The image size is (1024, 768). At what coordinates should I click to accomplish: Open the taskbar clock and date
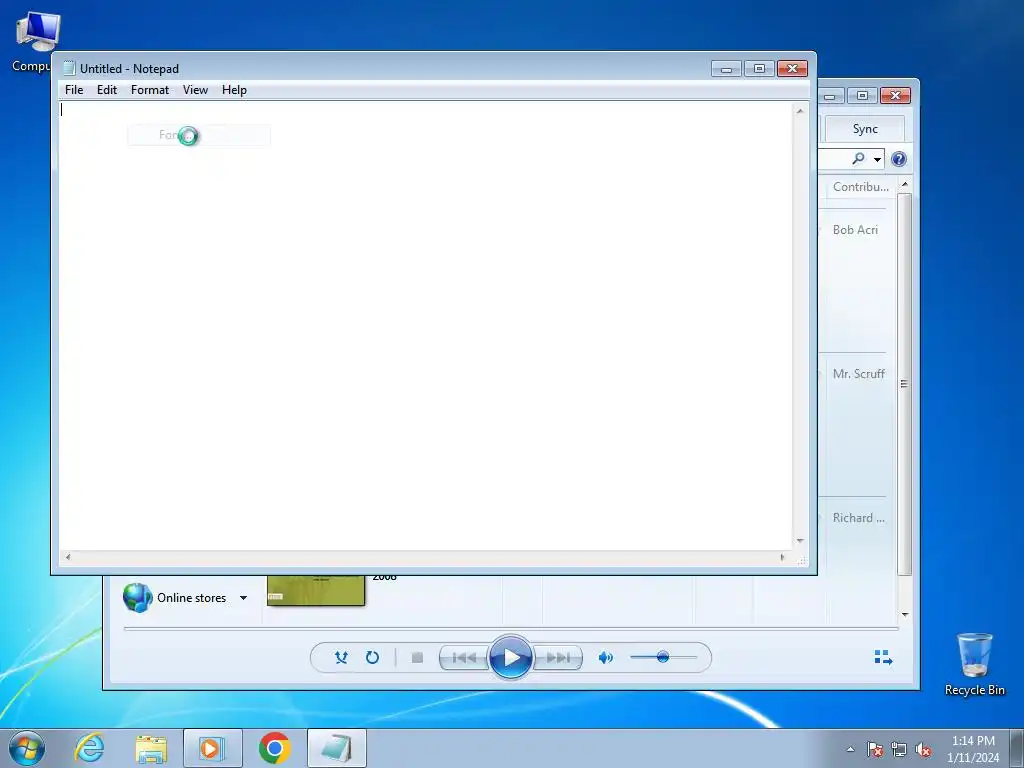click(973, 749)
